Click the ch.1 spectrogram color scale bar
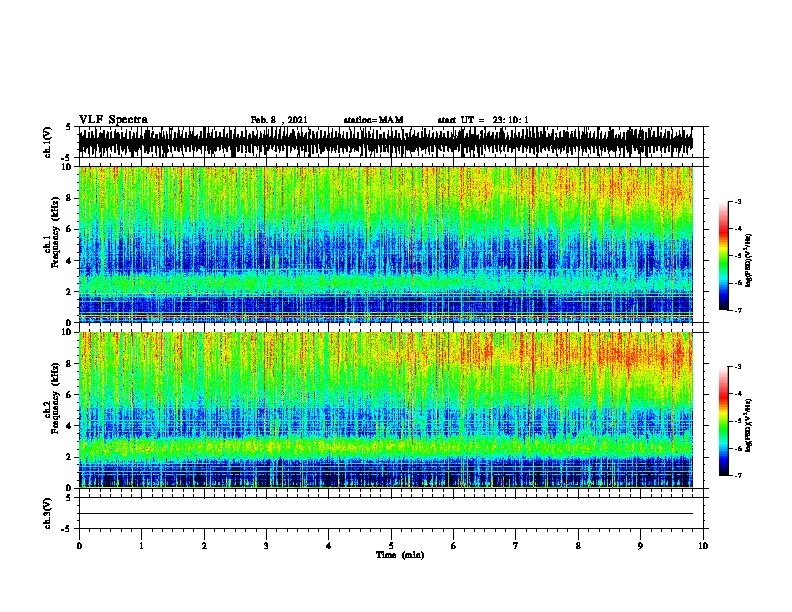Screen dimensions: 792x612 click(x=723, y=256)
